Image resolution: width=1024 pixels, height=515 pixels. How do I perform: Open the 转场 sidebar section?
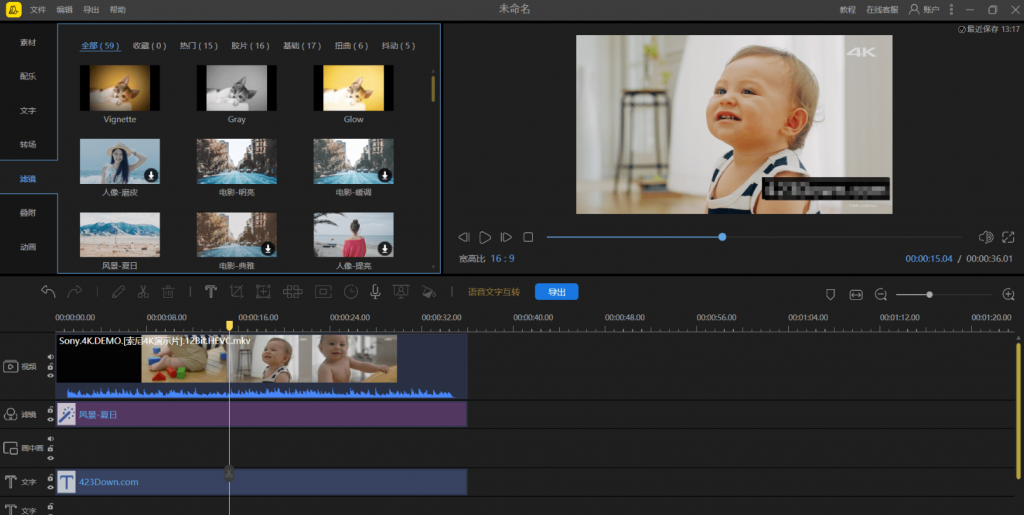click(x=28, y=144)
